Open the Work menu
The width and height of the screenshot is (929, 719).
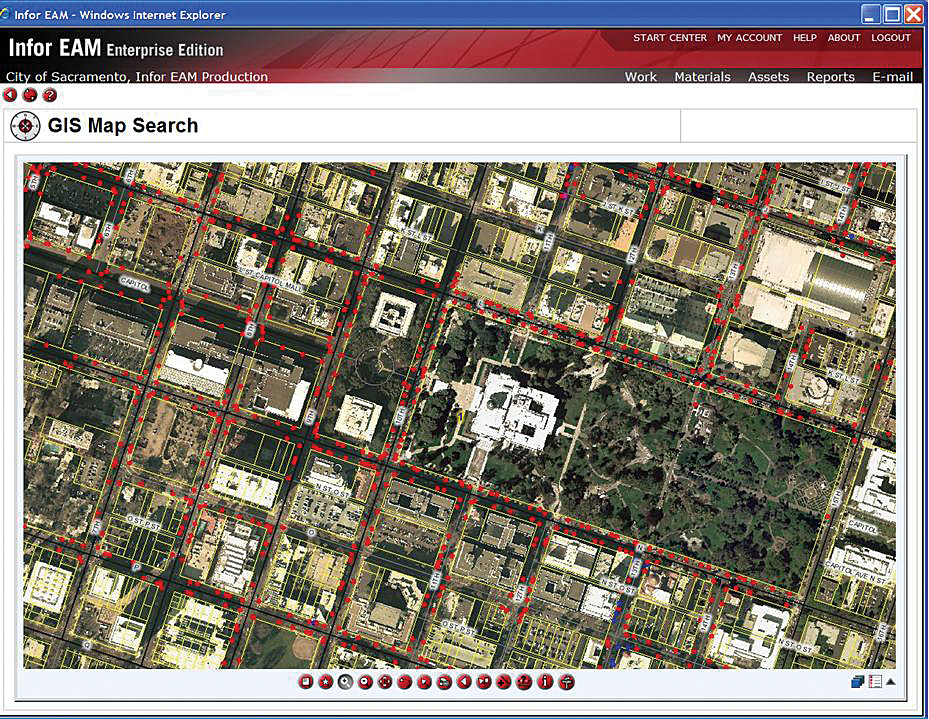point(640,76)
